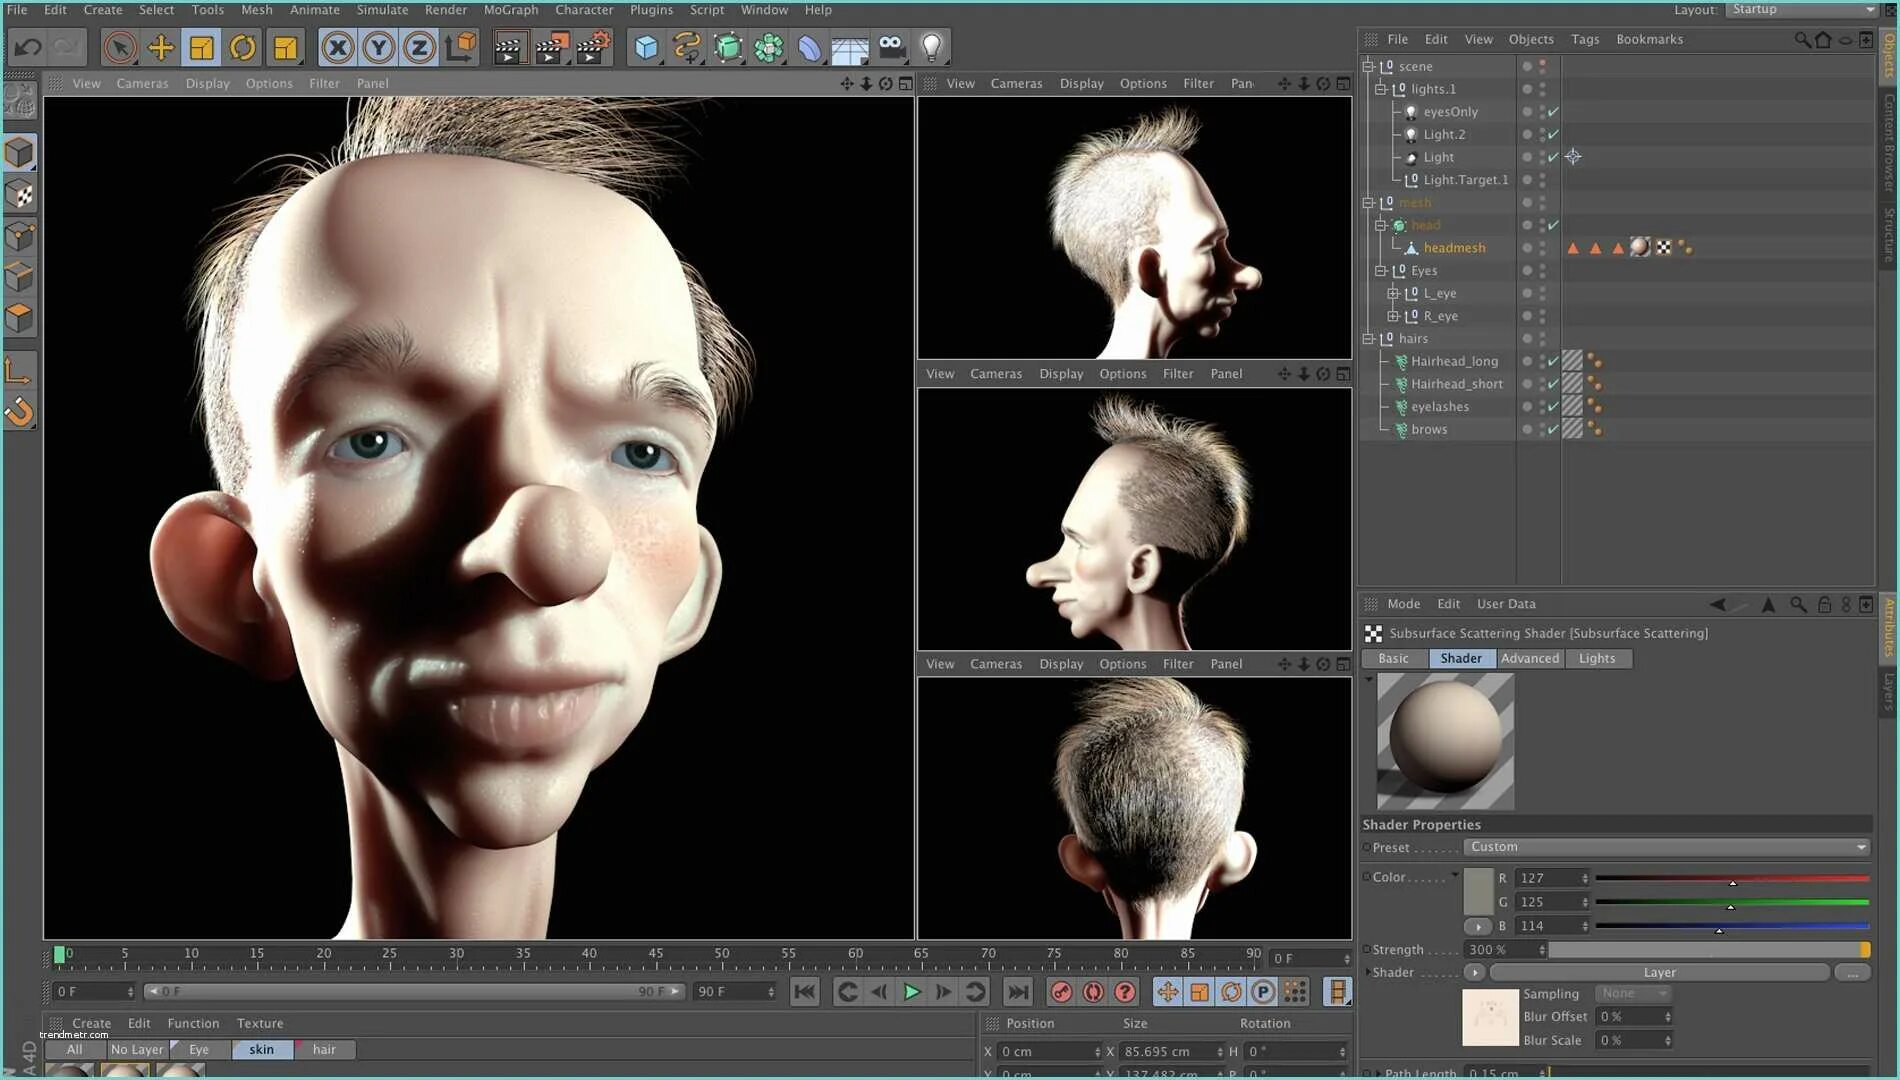Expand the L_eye object

(1392, 293)
